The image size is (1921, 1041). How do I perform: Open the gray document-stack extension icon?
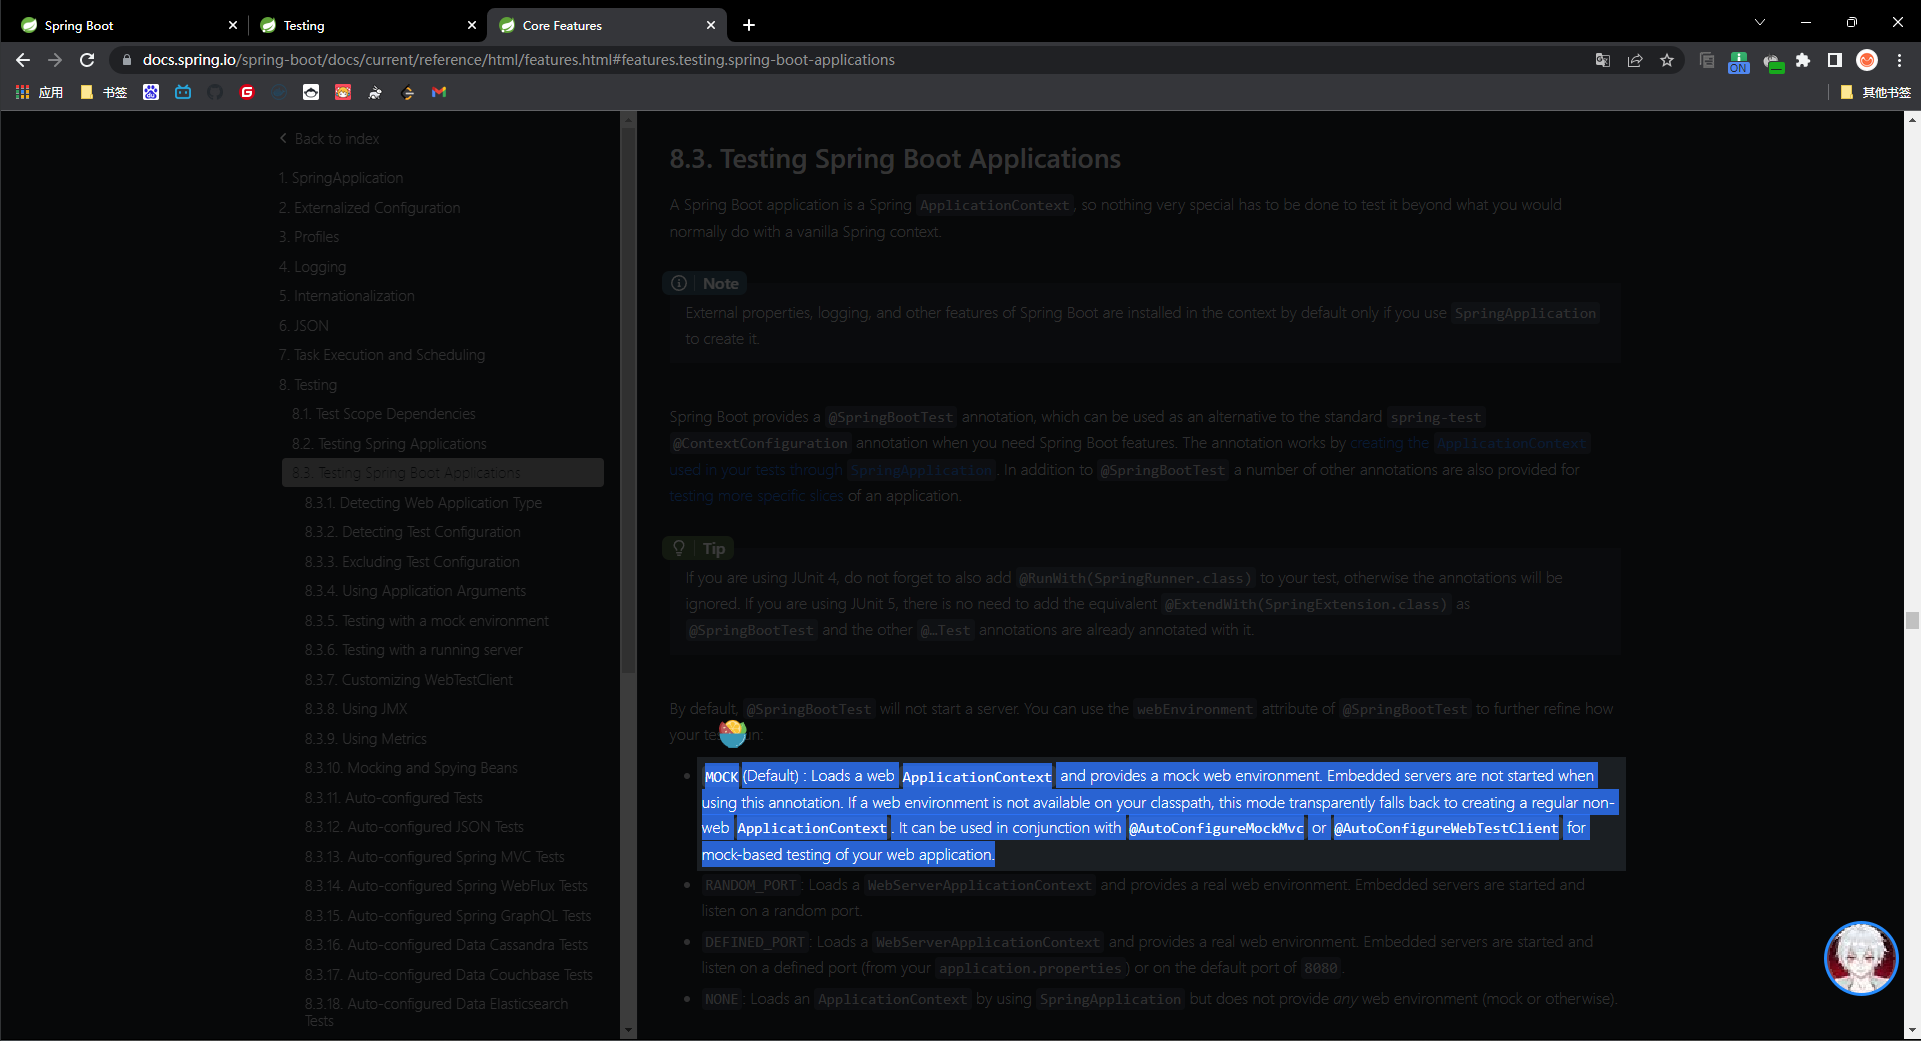point(1707,60)
